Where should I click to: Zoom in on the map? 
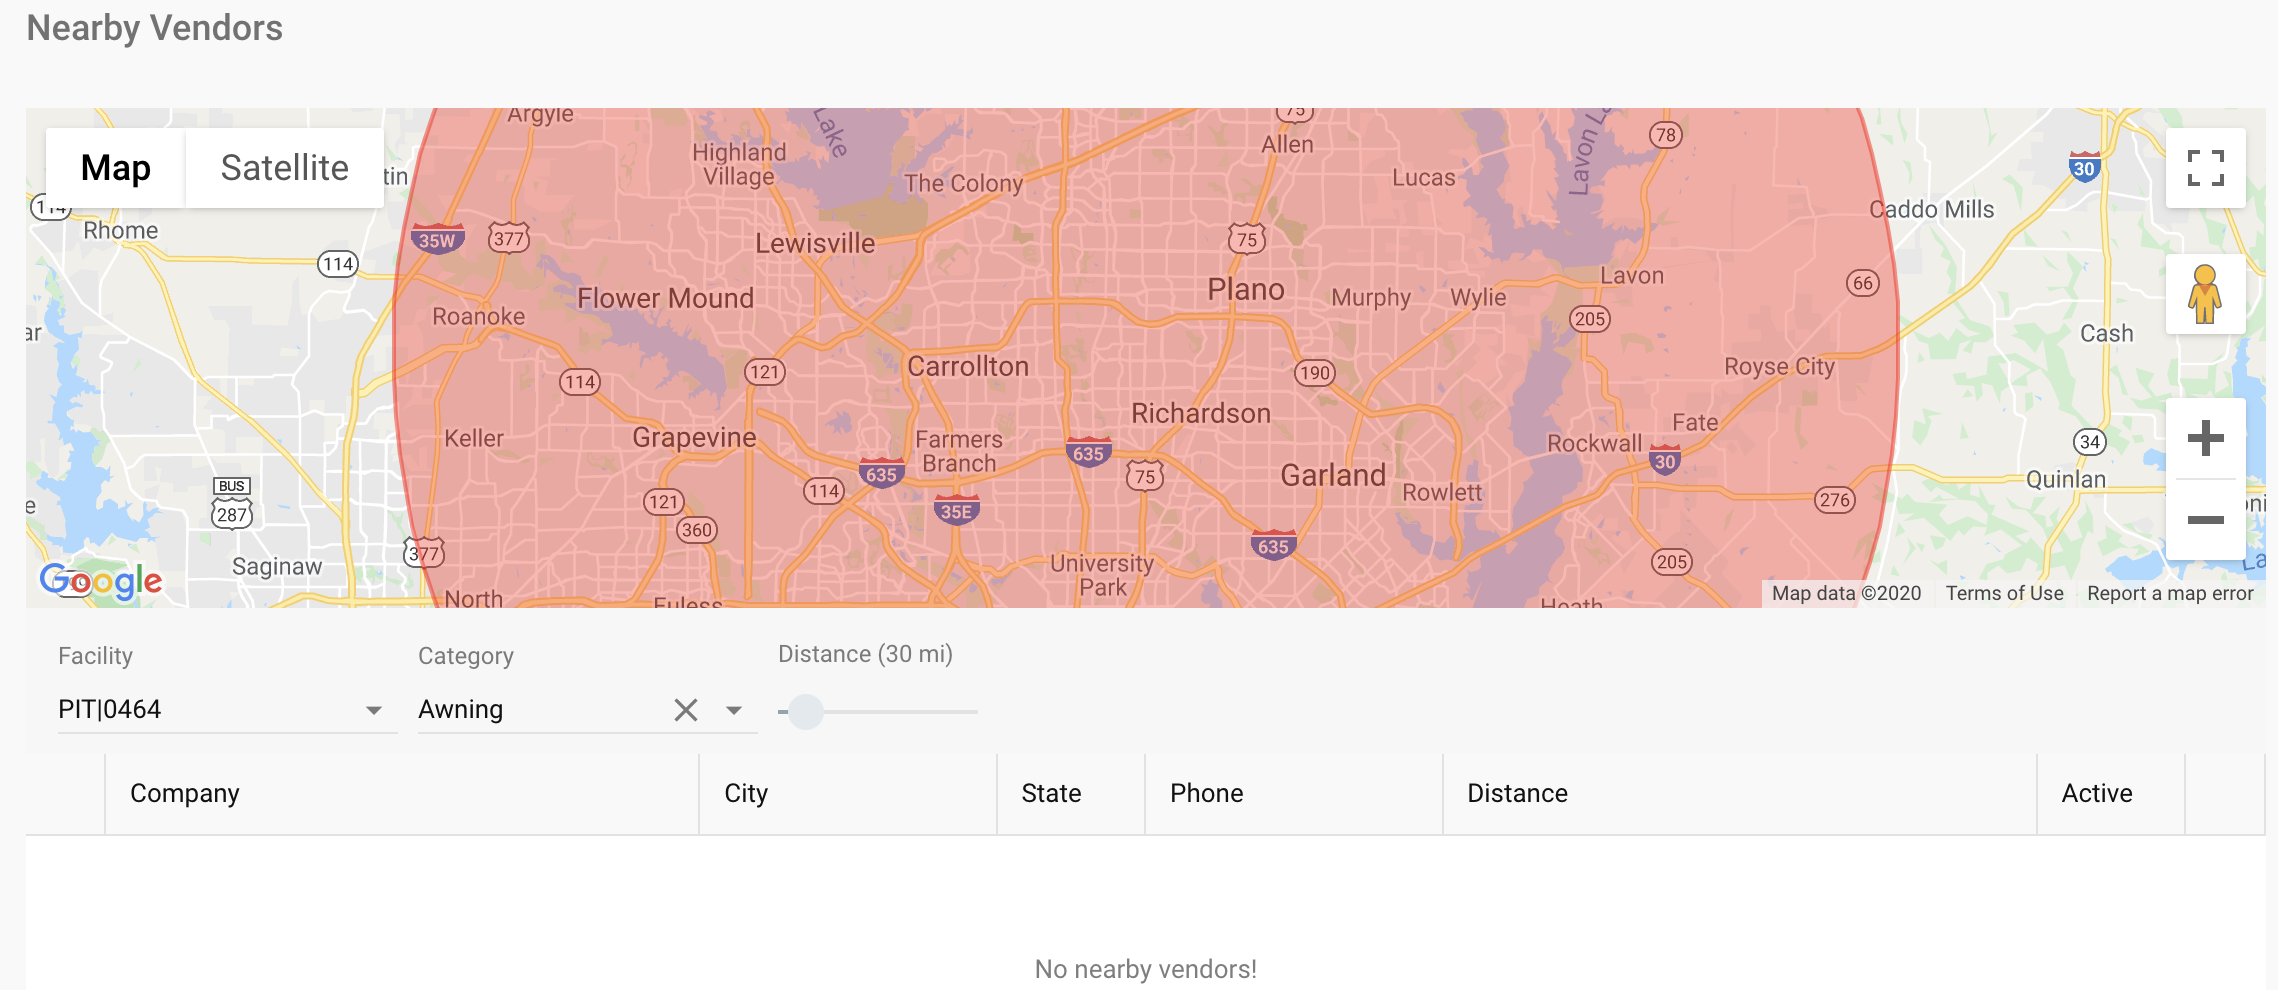(2205, 438)
